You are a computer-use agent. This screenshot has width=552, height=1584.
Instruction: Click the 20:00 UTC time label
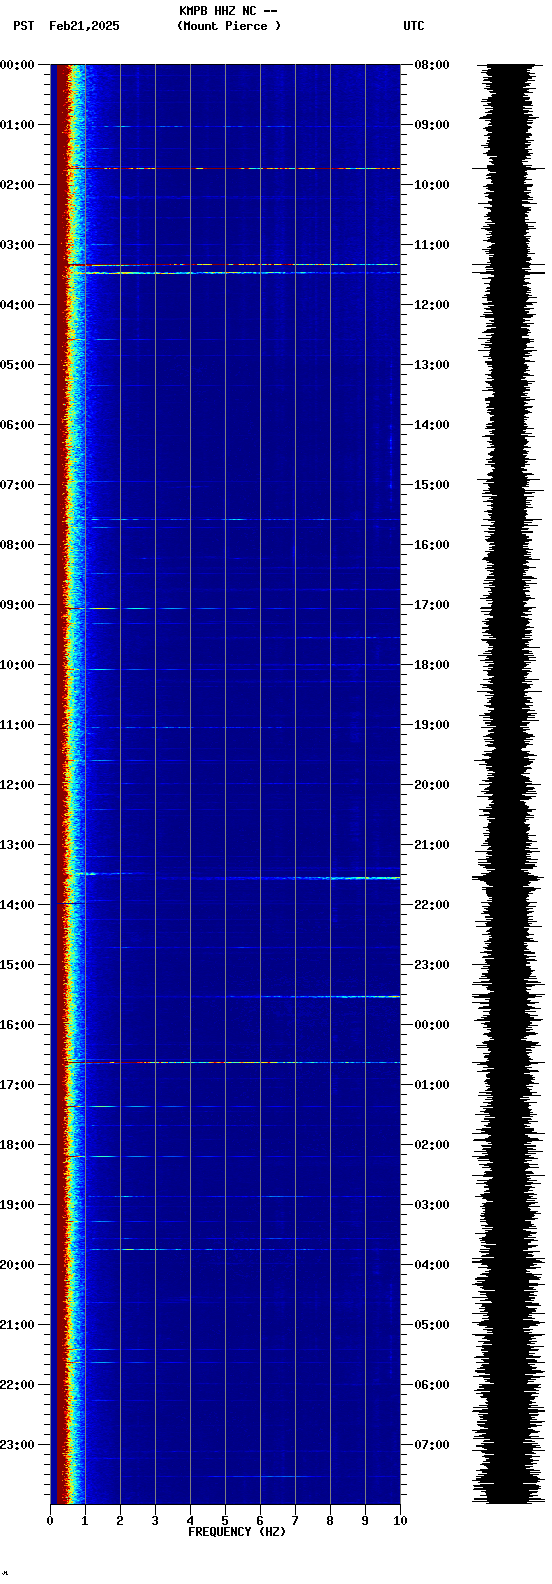[x=432, y=785]
